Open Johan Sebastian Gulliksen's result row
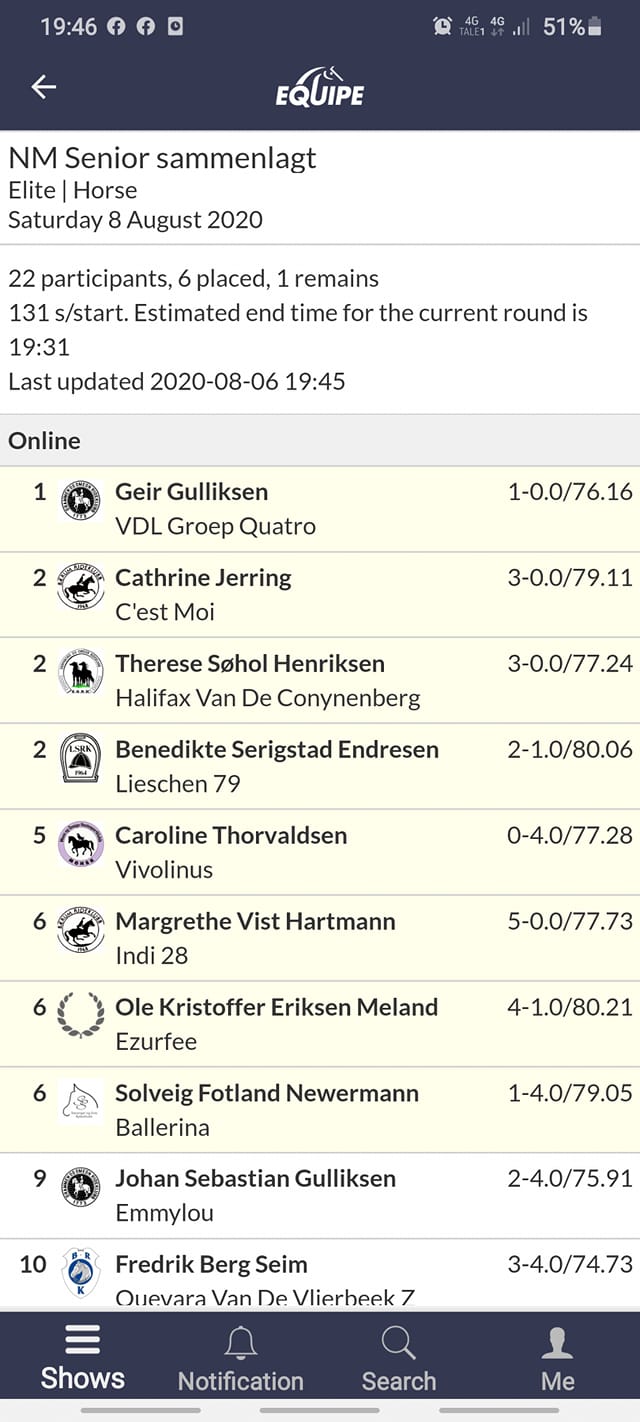Image resolution: width=640 pixels, height=1422 pixels. click(x=320, y=1195)
